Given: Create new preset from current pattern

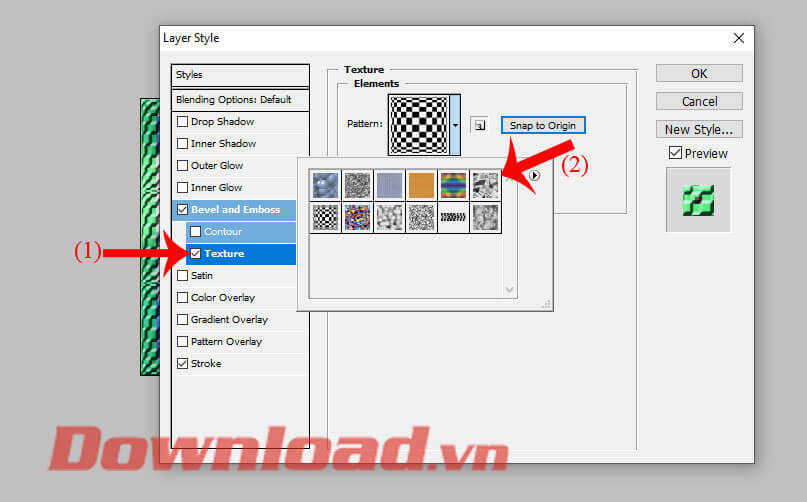Looking at the screenshot, I should [480, 125].
